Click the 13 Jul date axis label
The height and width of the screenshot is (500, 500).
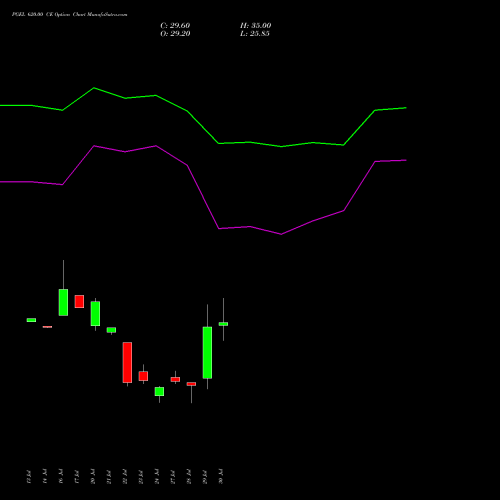[29, 477]
